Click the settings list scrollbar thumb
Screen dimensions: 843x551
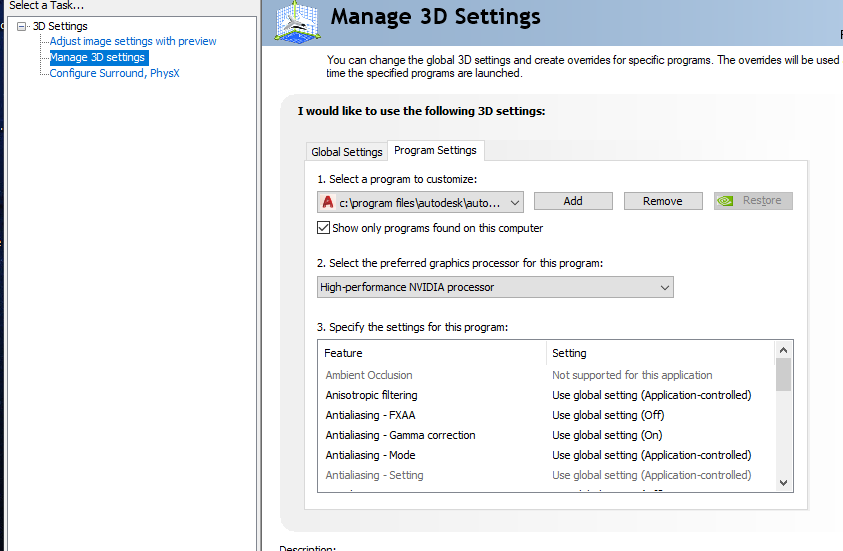783,375
